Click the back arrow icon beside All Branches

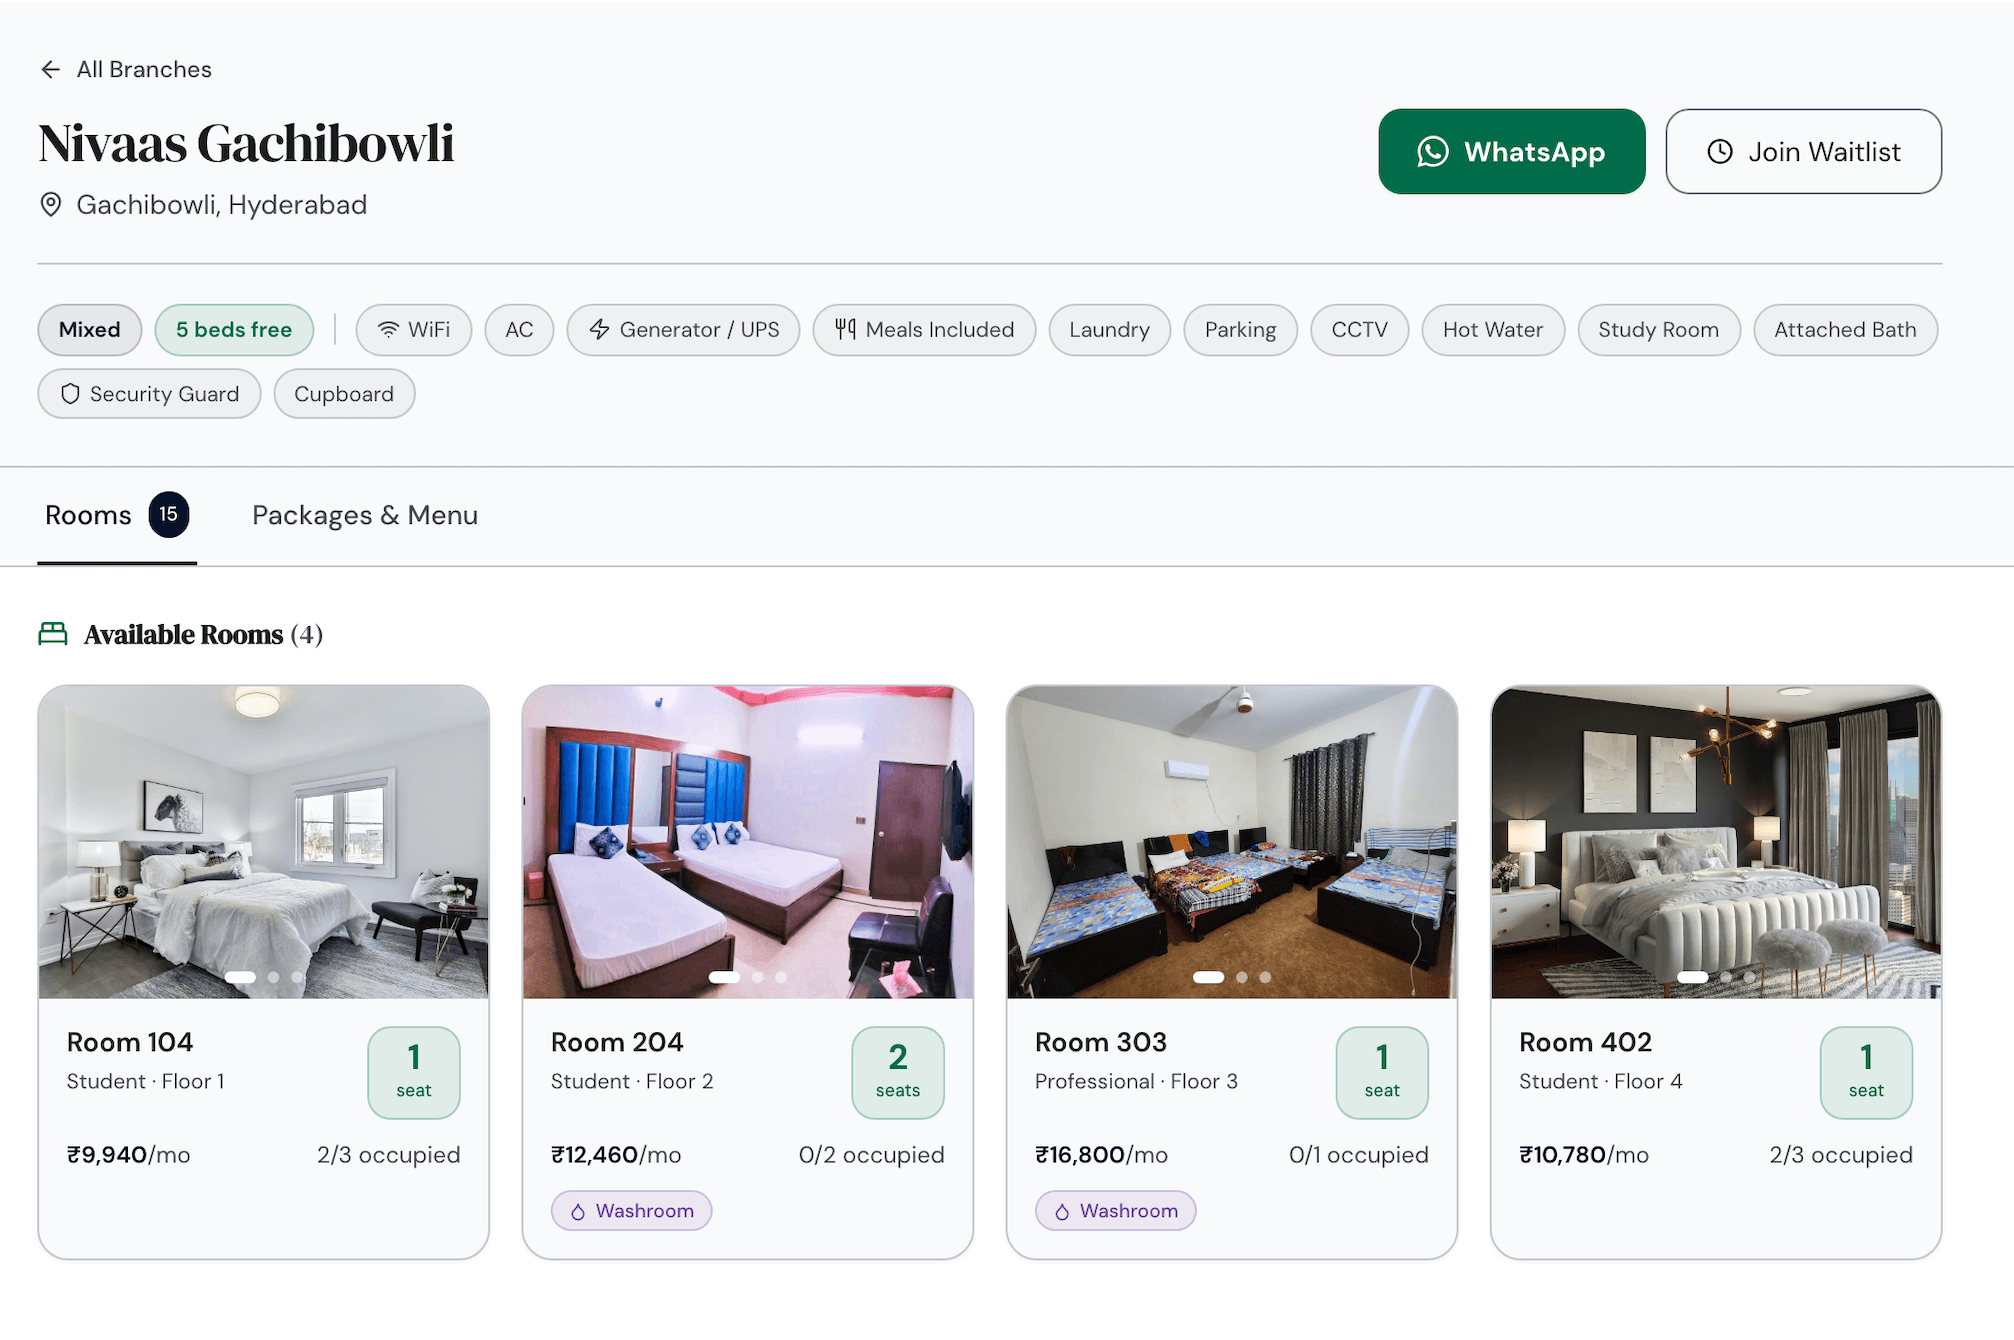click(50, 69)
